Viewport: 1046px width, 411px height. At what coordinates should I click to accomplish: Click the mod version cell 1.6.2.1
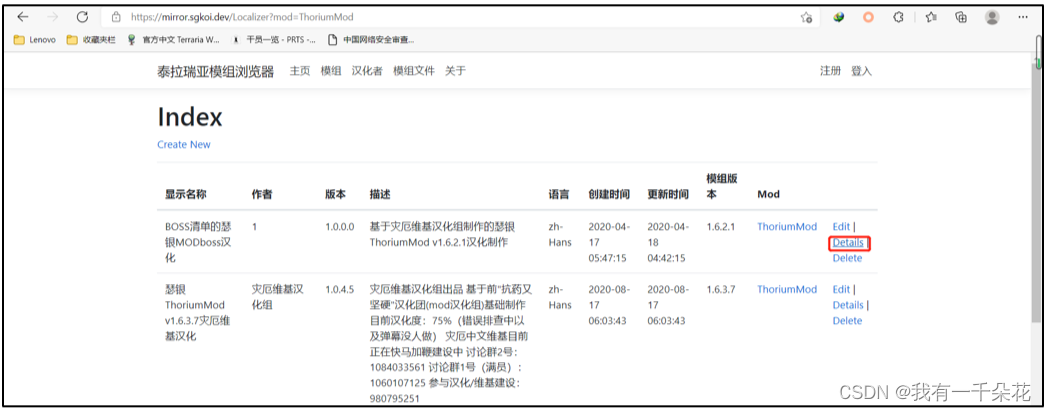coord(720,227)
